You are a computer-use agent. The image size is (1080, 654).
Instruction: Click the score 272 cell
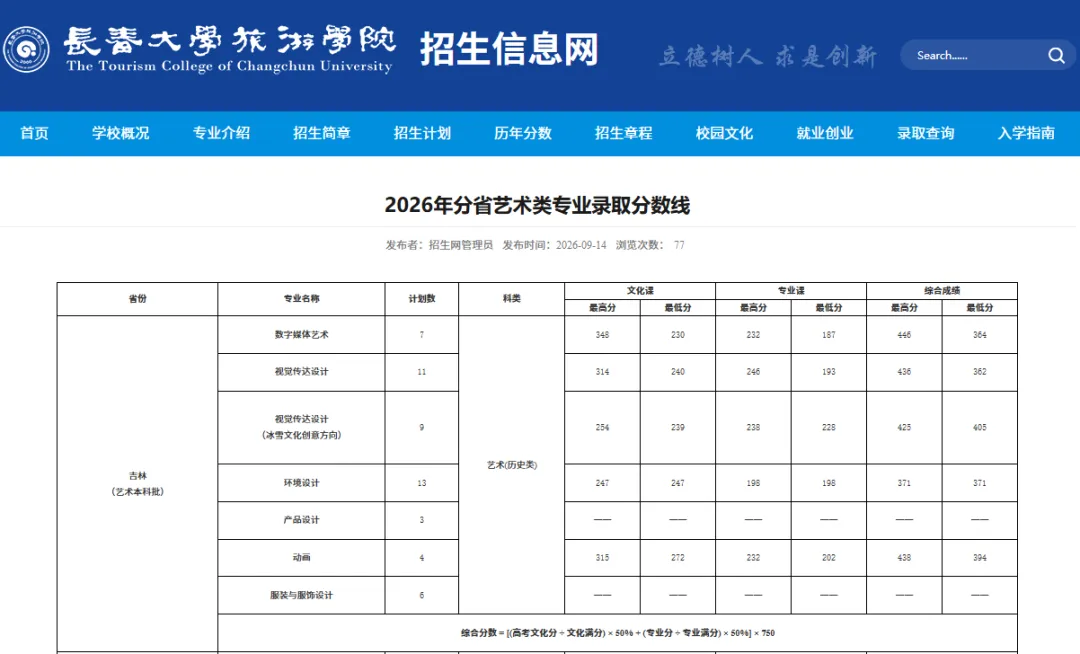pyautogui.click(x=678, y=558)
